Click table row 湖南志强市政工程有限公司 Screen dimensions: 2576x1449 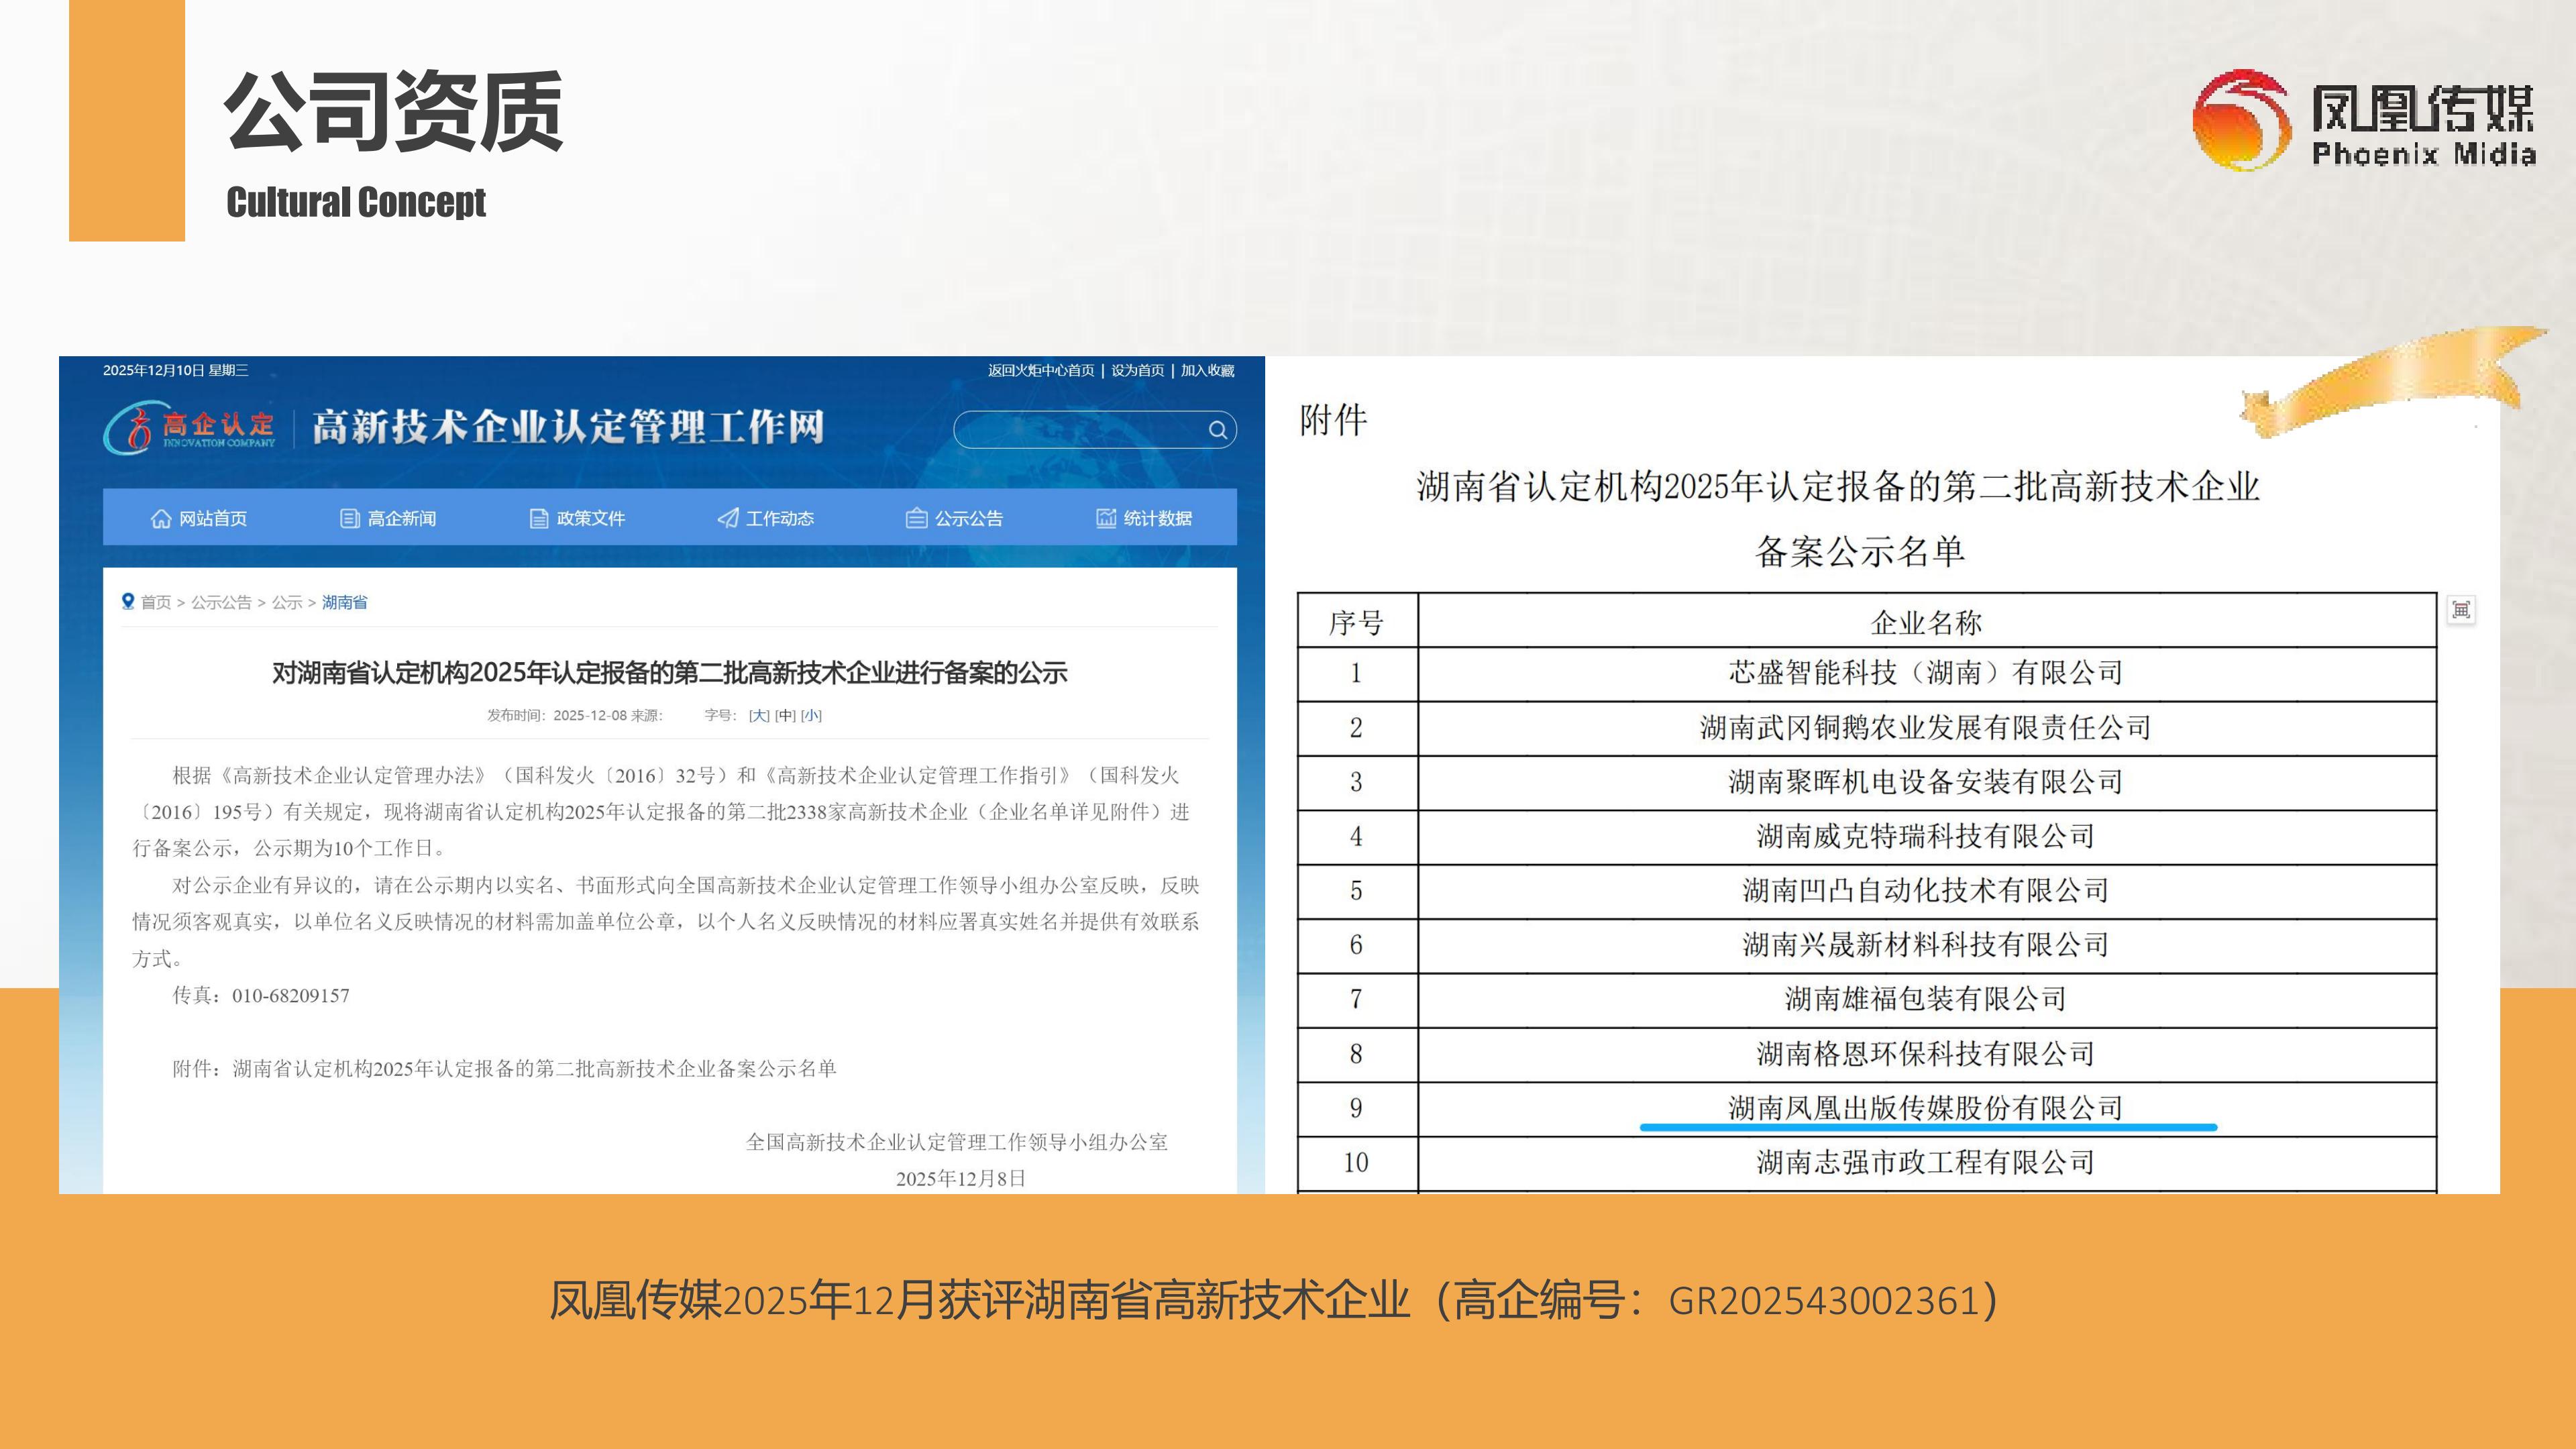coord(1867,1163)
